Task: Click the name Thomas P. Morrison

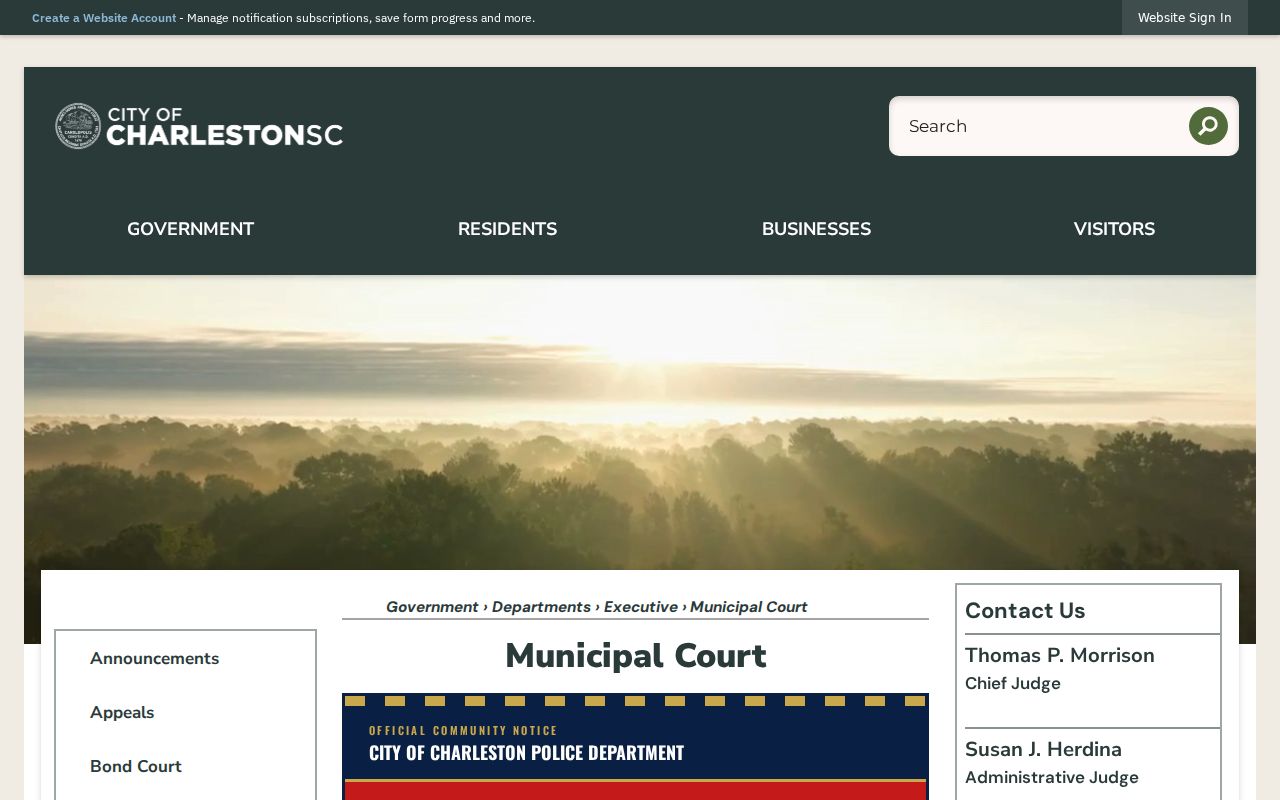Action: pos(1060,655)
